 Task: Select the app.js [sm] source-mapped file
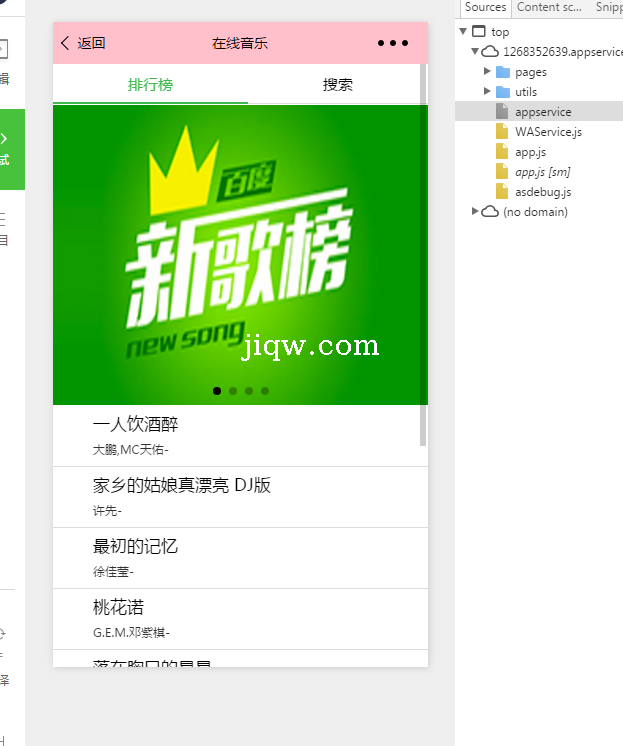(x=542, y=172)
